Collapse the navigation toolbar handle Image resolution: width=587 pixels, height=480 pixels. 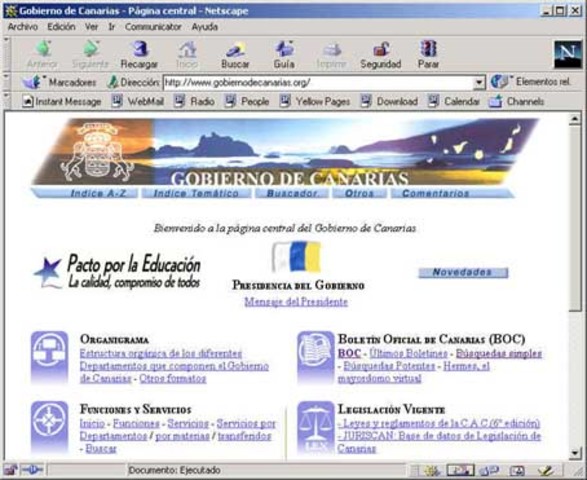click(6, 53)
